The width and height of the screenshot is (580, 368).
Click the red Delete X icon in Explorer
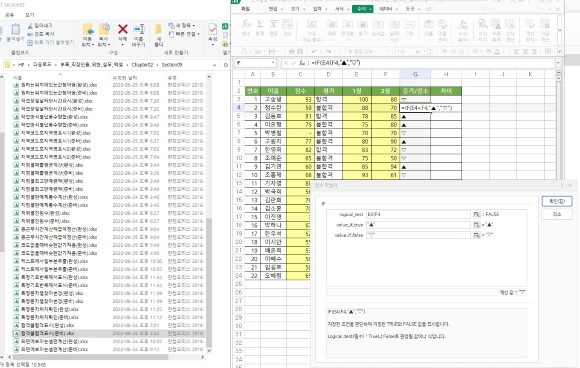click(x=122, y=29)
